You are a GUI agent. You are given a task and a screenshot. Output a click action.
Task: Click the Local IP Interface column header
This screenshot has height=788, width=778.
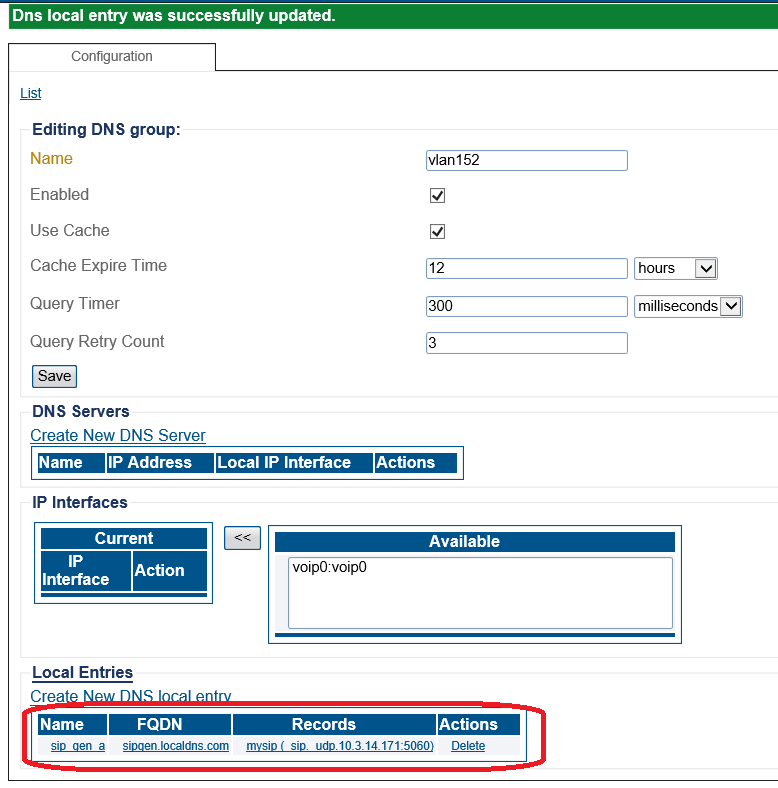284,462
